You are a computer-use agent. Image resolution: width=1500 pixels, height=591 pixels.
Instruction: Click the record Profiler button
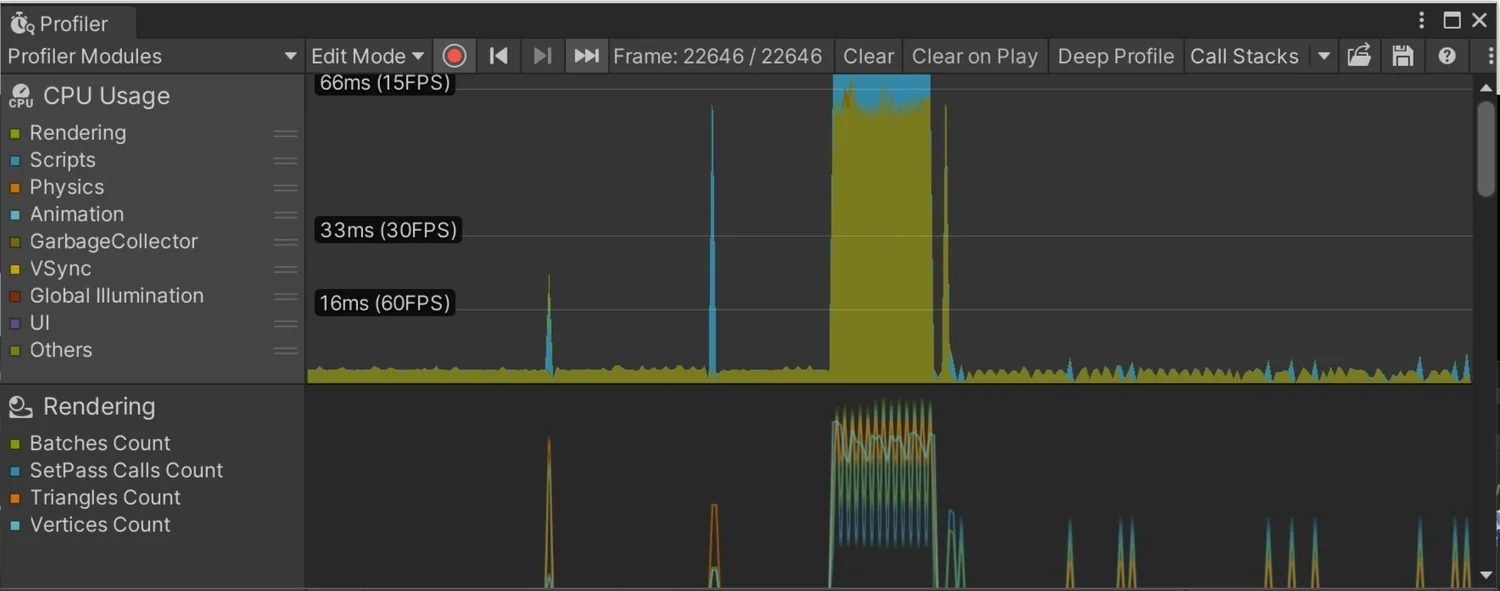click(x=455, y=56)
